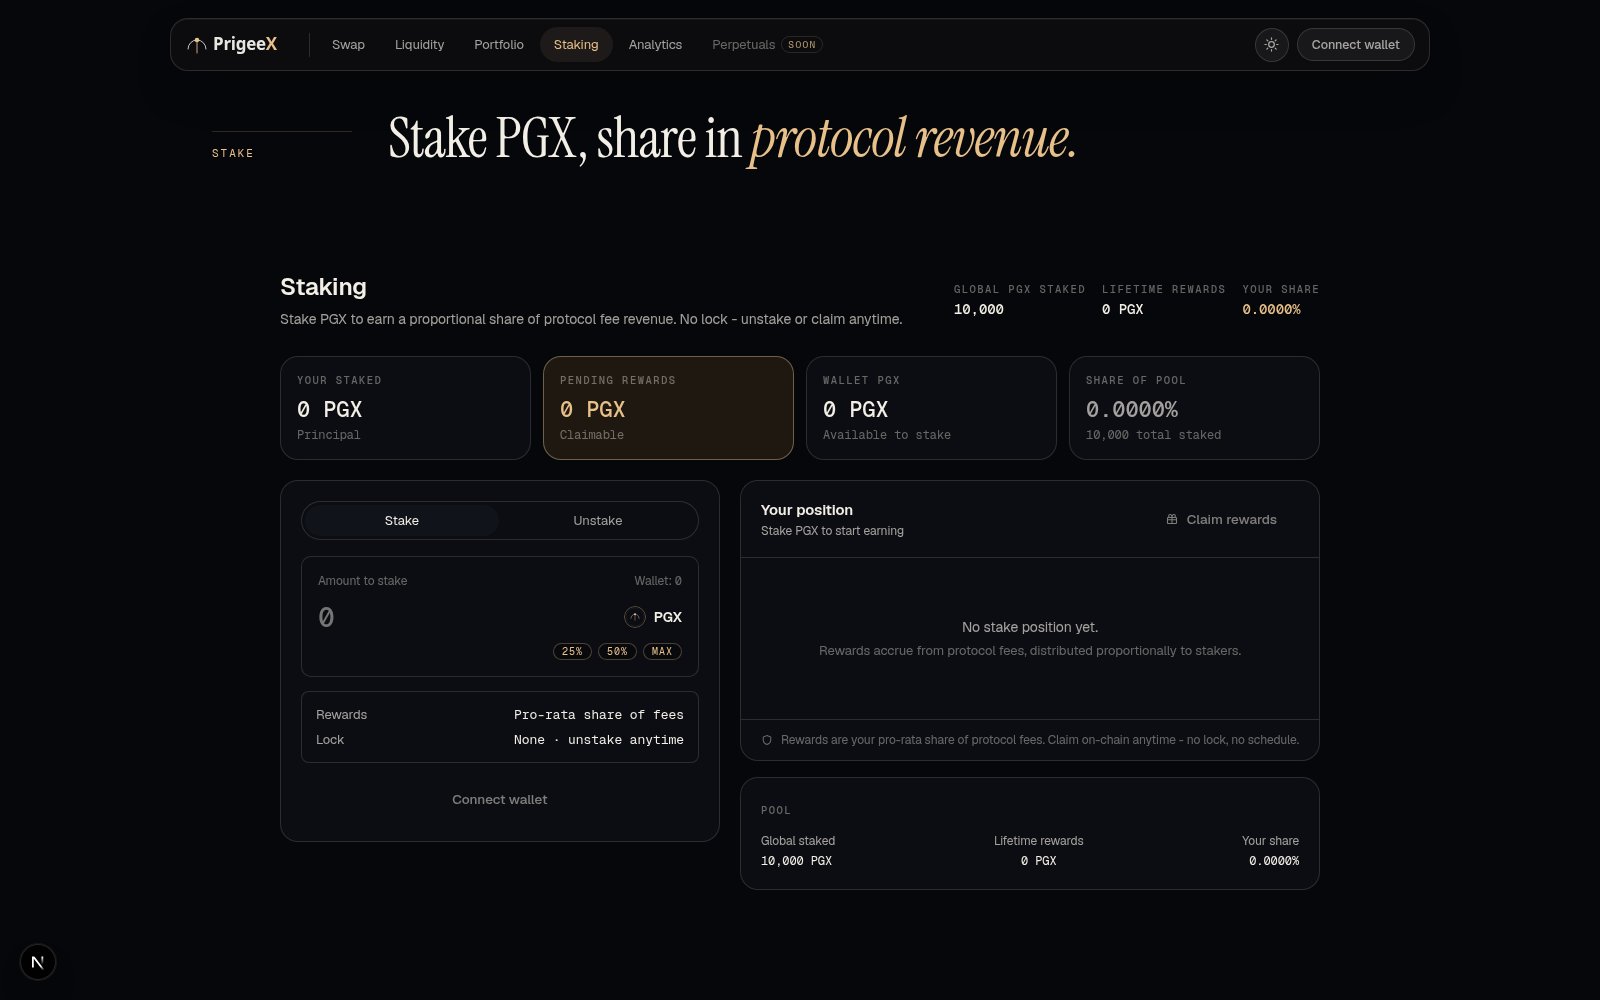Click '0 PGX' under Lifetime rewards in Pool
The width and height of the screenshot is (1600, 1000).
[1038, 861]
